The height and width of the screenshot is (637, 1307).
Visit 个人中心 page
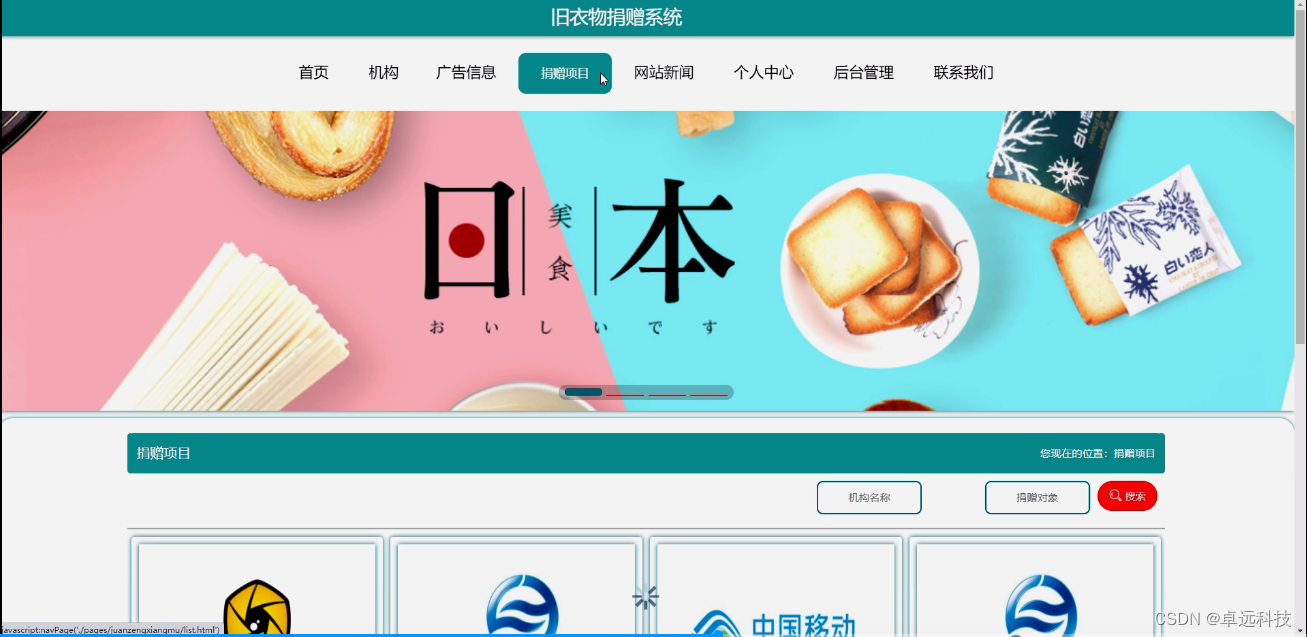[x=763, y=73]
